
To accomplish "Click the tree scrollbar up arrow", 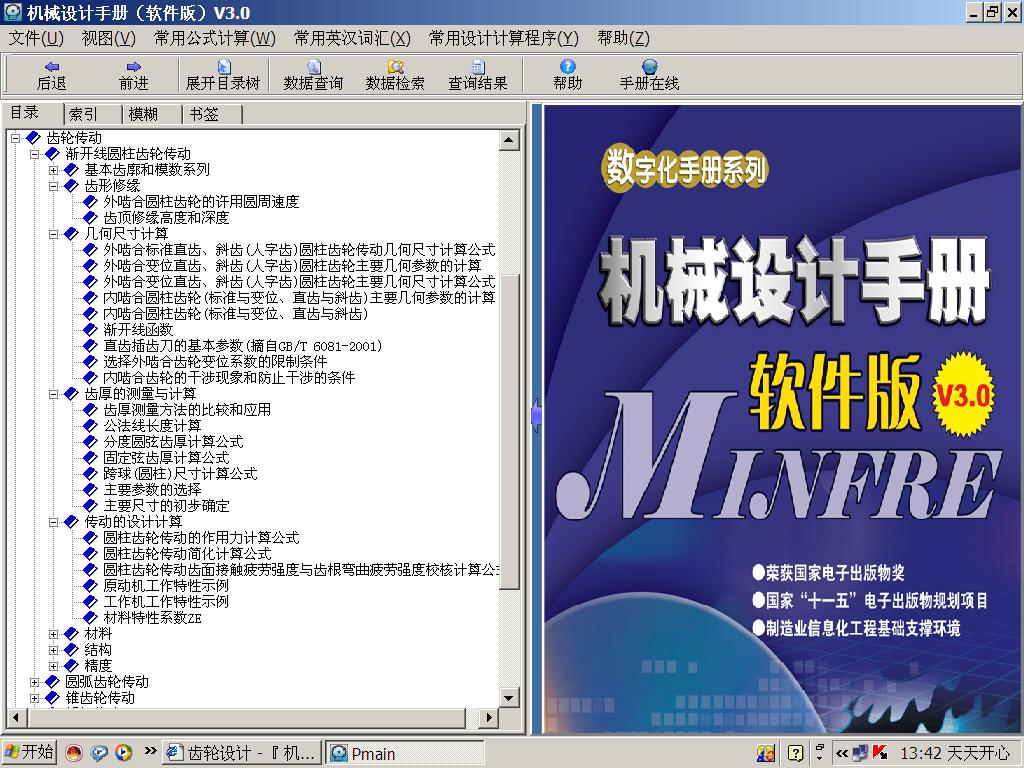I will point(509,140).
